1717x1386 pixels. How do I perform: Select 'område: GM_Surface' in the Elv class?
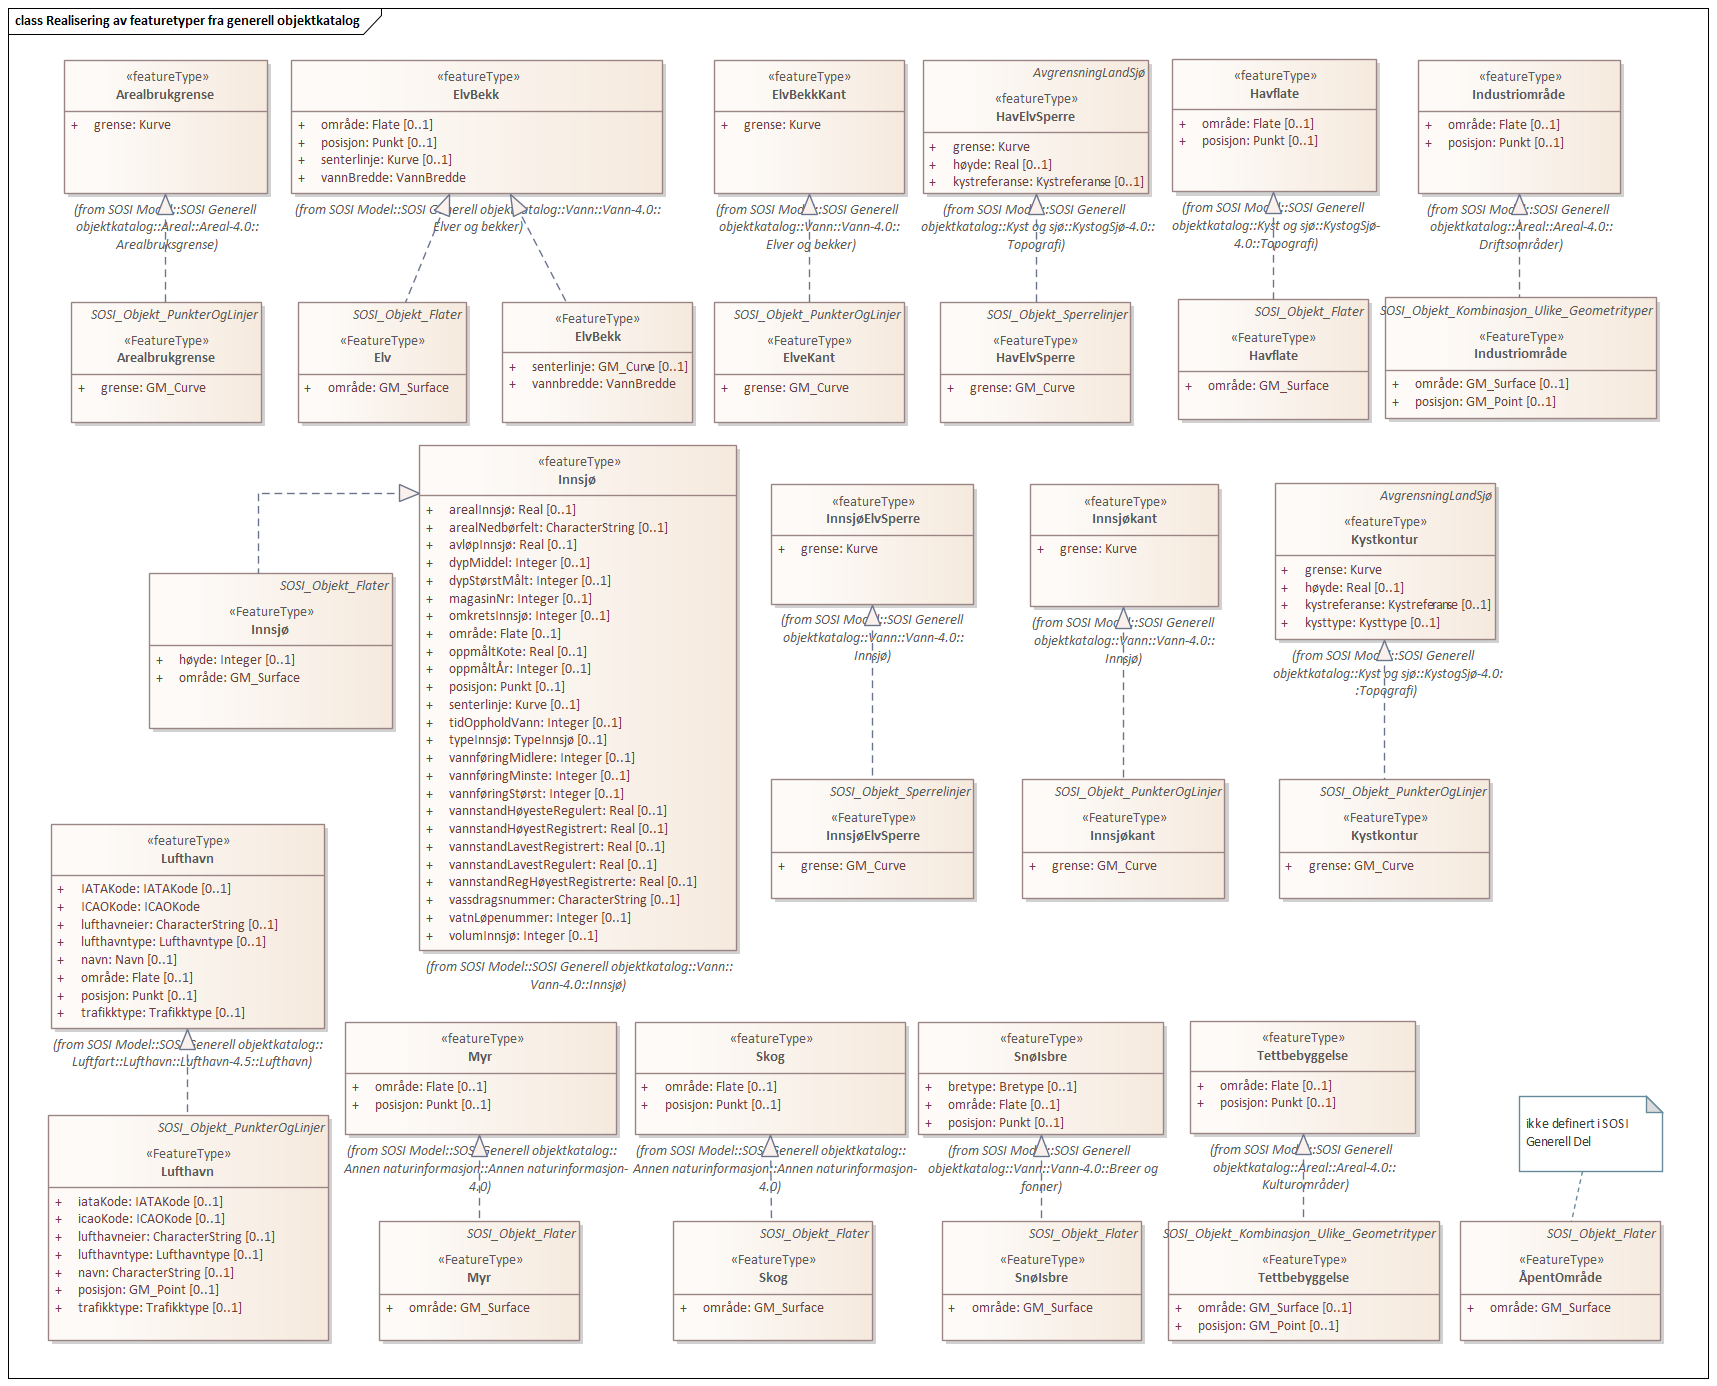pyautogui.click(x=387, y=387)
